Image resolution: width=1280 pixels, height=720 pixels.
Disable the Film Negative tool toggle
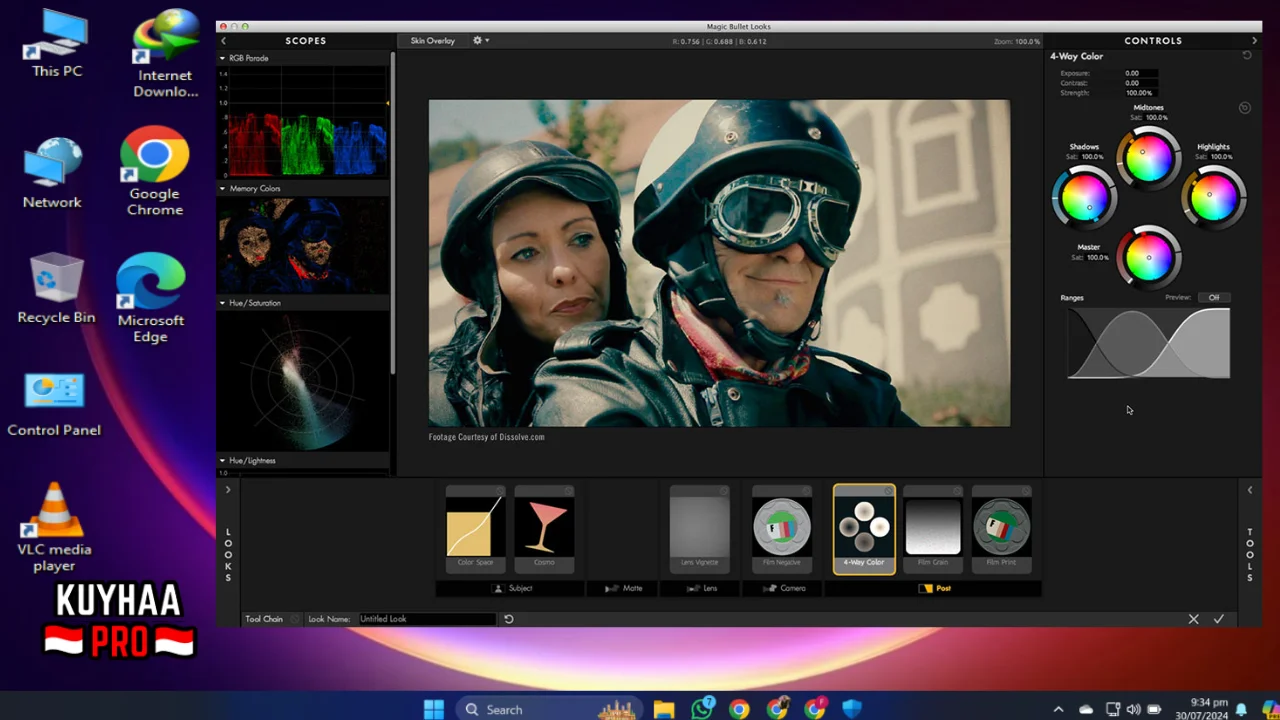(x=805, y=491)
